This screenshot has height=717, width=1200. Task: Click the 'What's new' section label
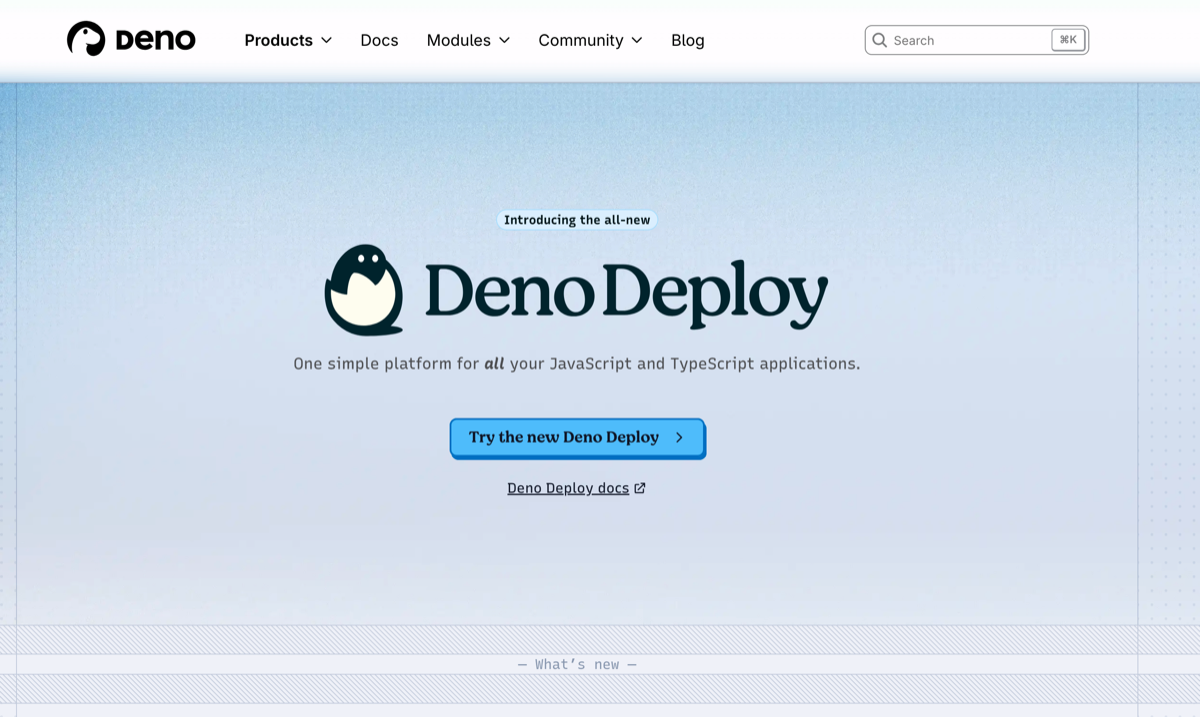[x=577, y=663]
